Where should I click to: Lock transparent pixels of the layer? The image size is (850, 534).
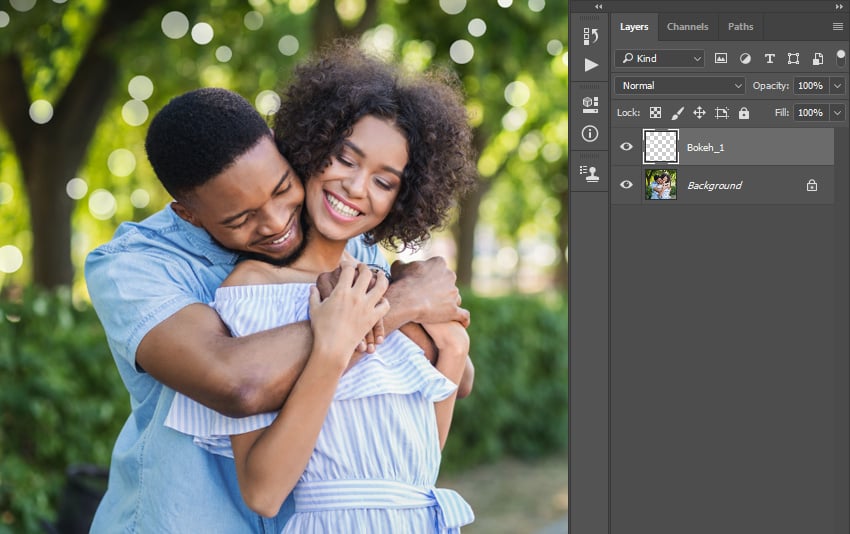click(x=655, y=113)
